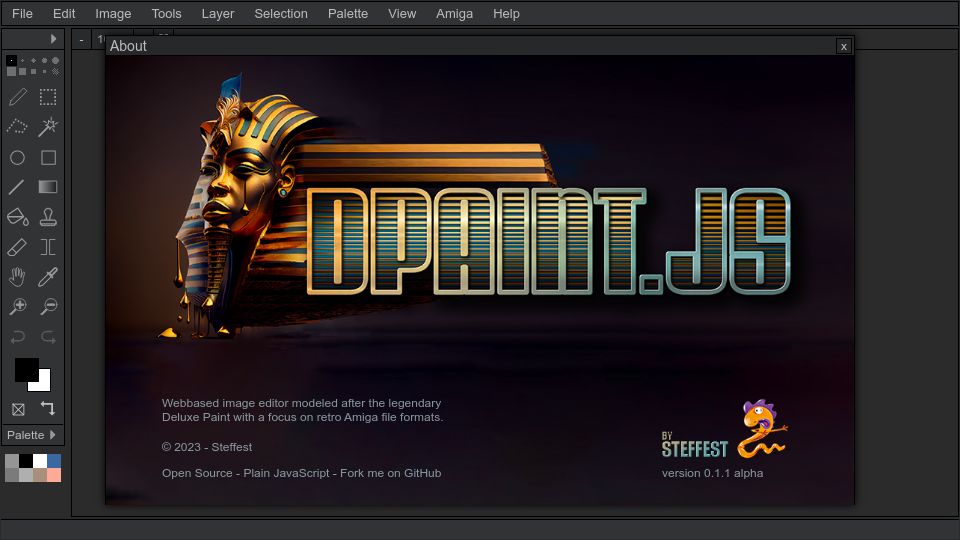The width and height of the screenshot is (960, 540).
Task: Select the paint bucket fill tool
Action: pos(18,217)
